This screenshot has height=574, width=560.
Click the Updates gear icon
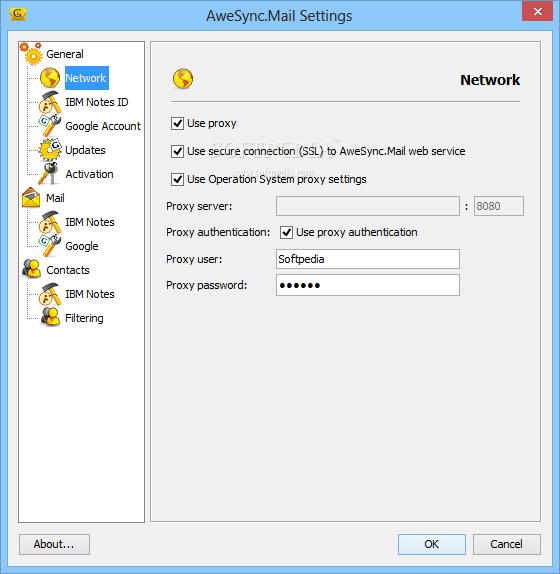[x=50, y=150]
